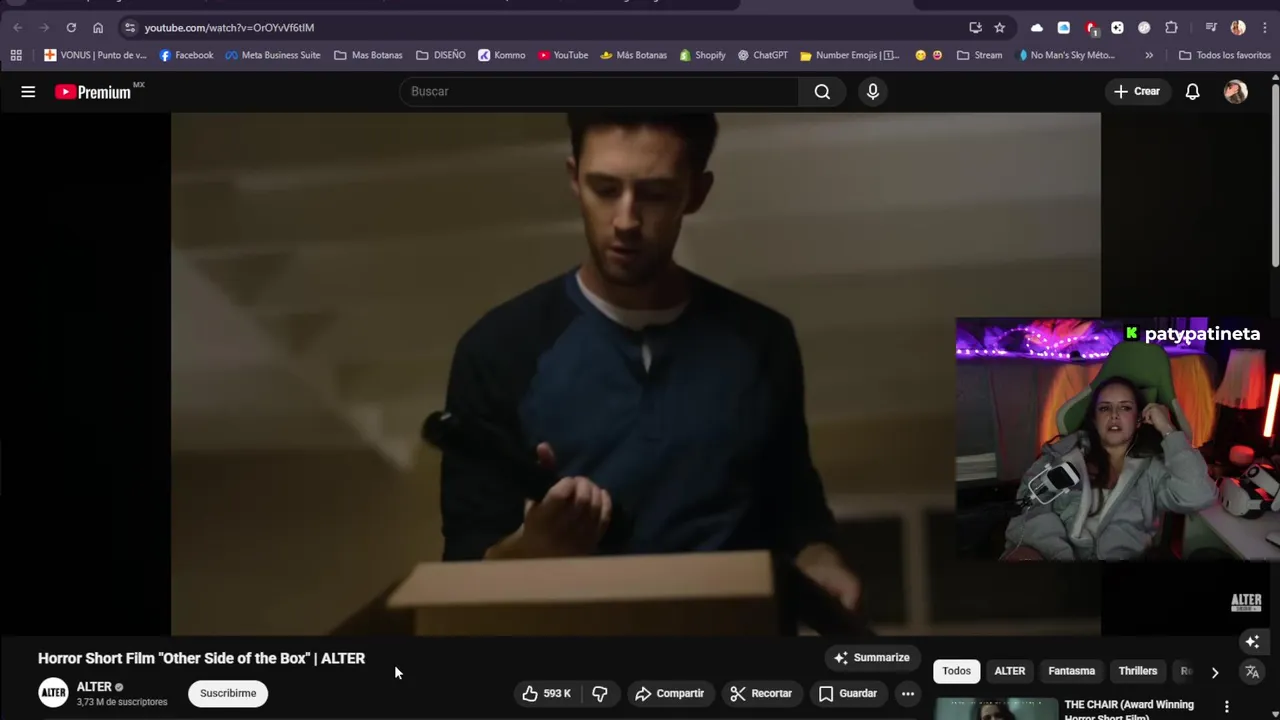Click the video player to pause playback
This screenshot has width=1280, height=720.
635,374
